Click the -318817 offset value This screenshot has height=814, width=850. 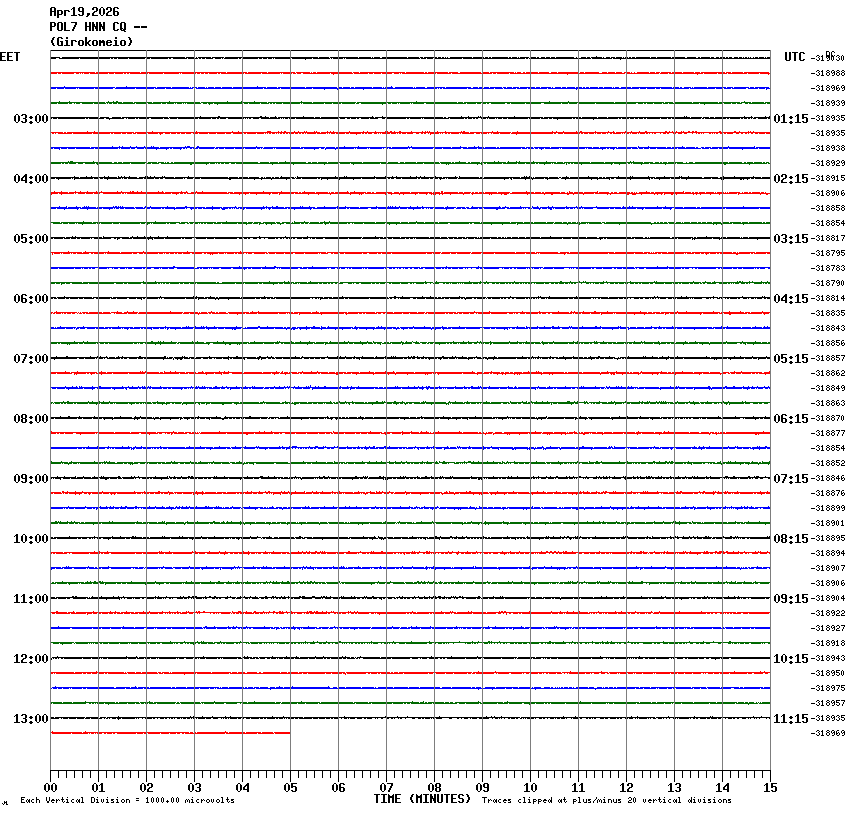[x=829, y=239]
